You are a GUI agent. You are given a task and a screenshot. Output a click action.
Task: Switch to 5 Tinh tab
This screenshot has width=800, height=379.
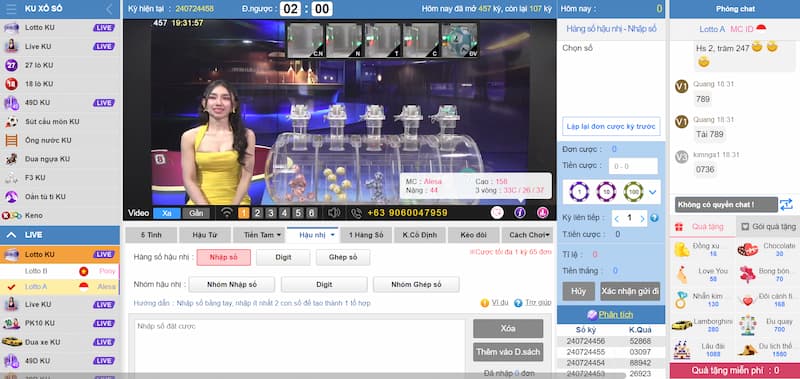pos(152,235)
